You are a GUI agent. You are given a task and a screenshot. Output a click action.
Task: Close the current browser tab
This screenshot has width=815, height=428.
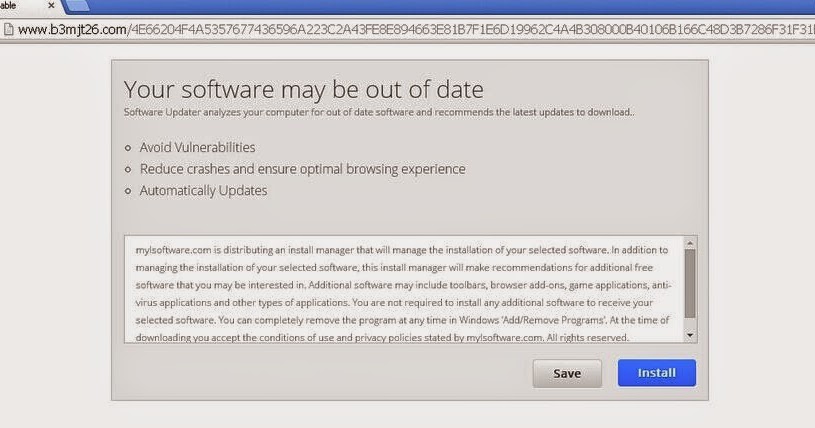[51, 5]
